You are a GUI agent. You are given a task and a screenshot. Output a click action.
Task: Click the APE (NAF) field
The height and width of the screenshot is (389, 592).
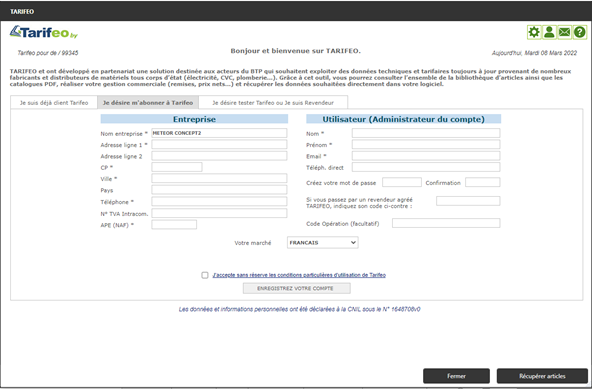[x=174, y=225]
